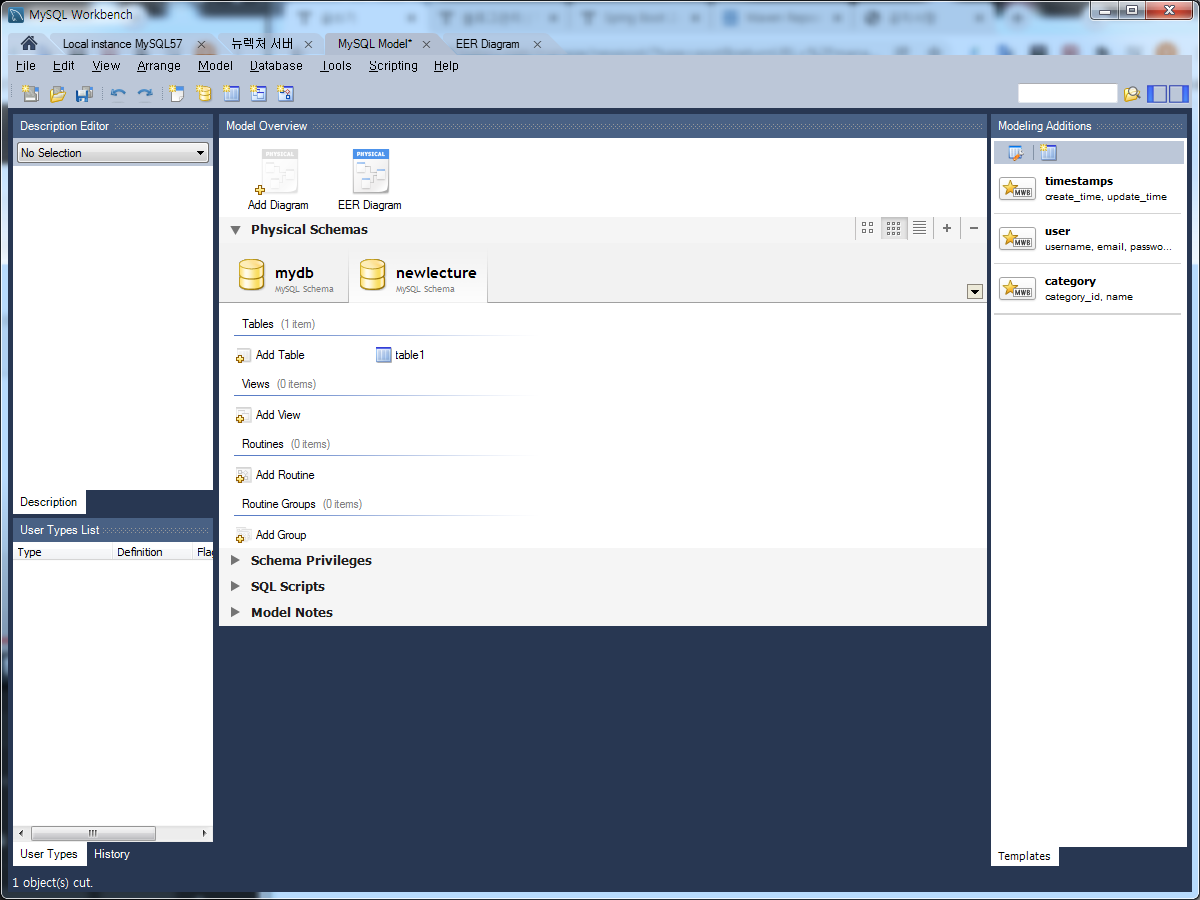This screenshot has height=900, width=1200.
Task: Open the Edit menu
Action: [64, 66]
